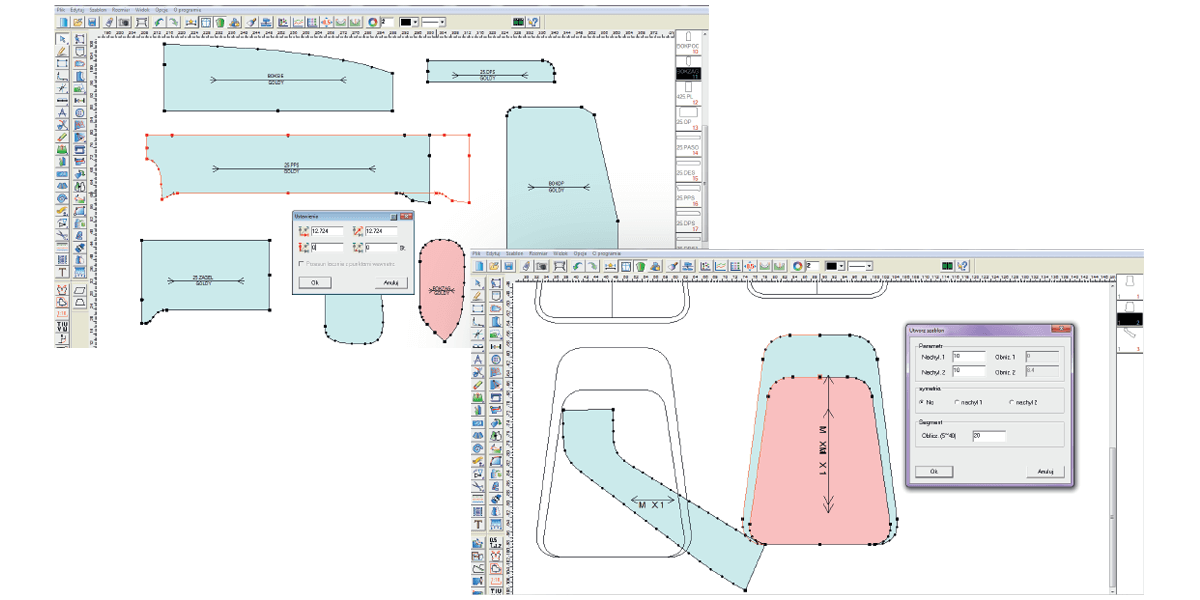Select the 'nachyl 1' symmetry radio button
The width and height of the screenshot is (1200, 600).
958,402
